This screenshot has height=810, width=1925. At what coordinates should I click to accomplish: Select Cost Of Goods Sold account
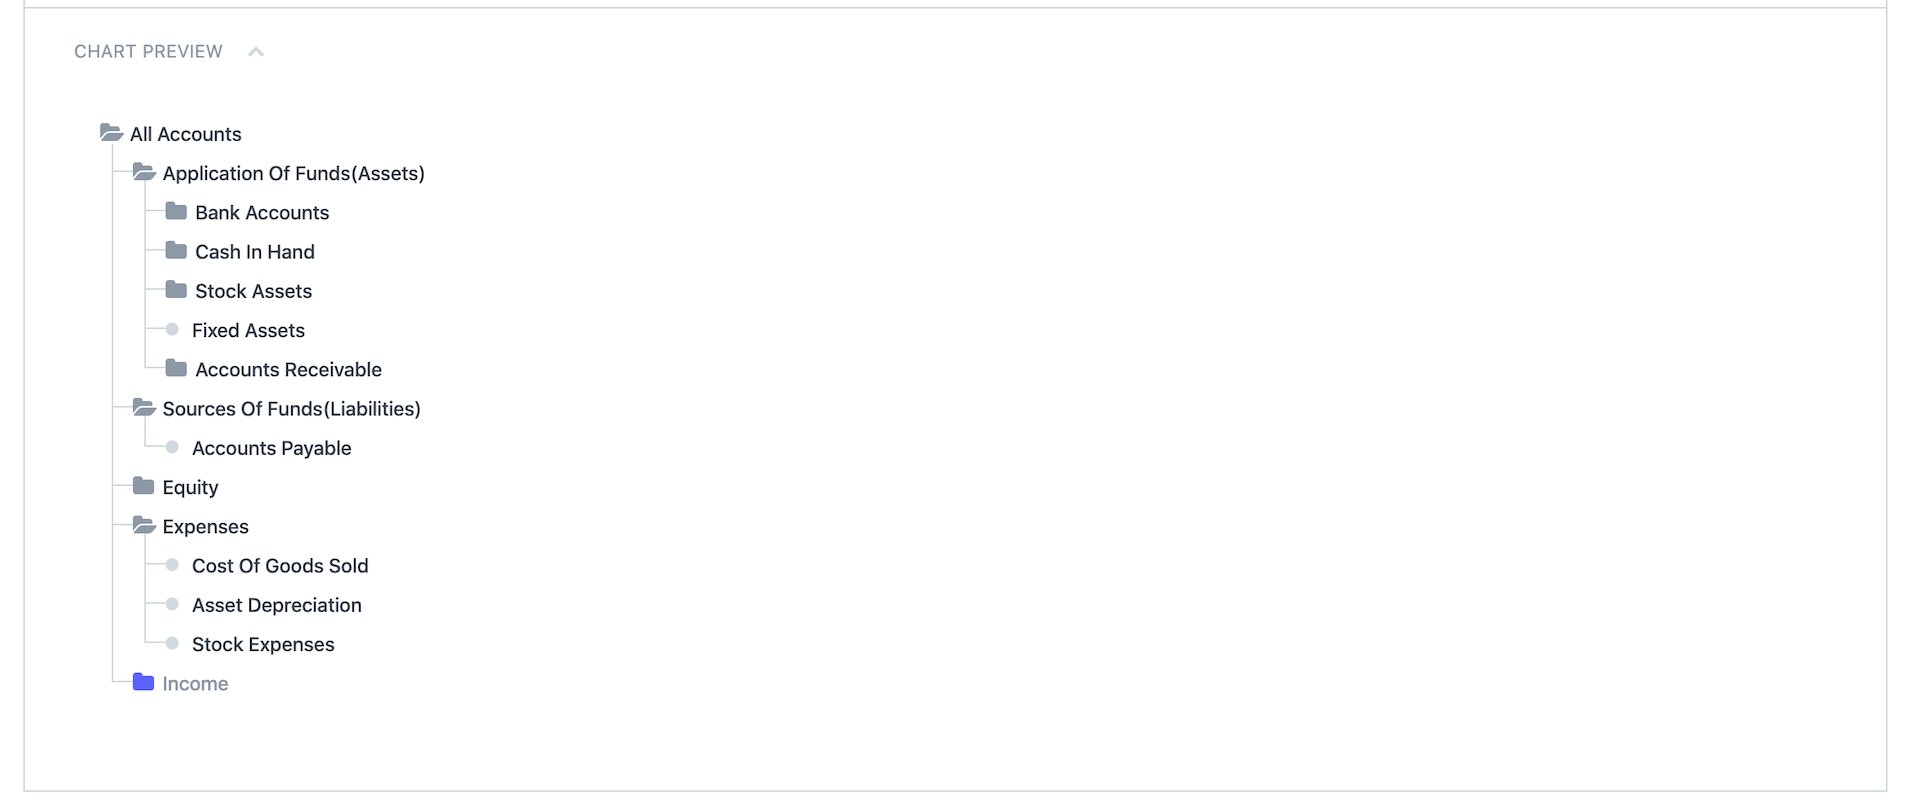click(280, 566)
